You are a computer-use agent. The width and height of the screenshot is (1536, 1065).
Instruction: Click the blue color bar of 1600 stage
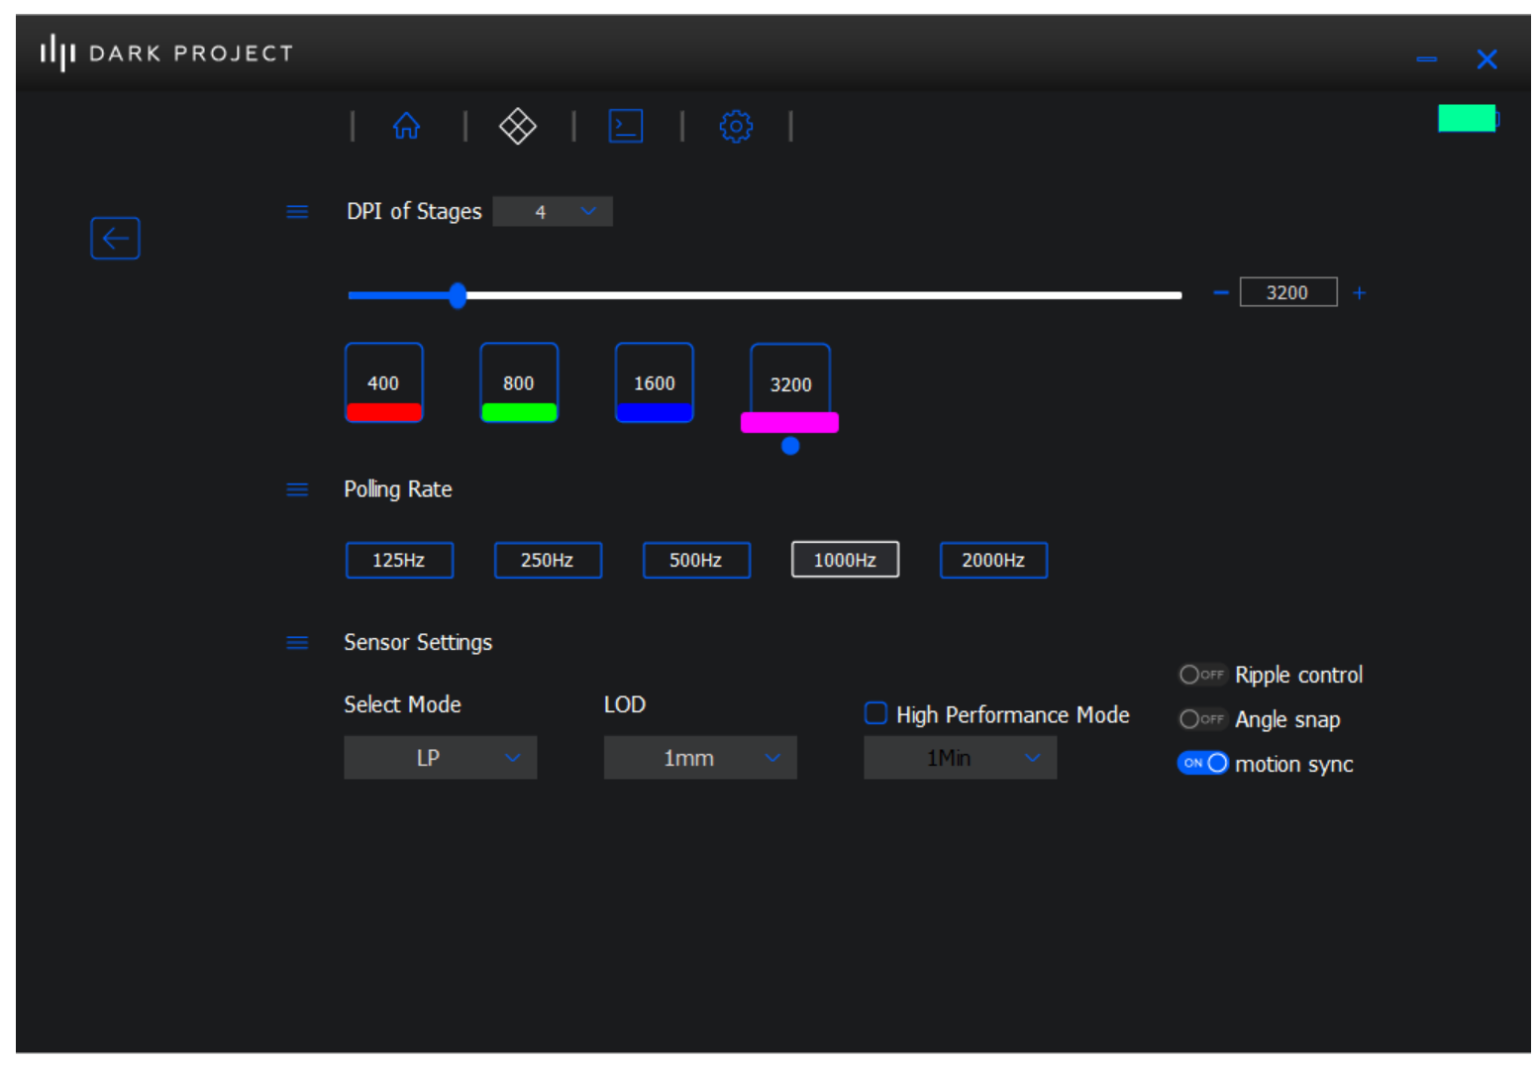[x=654, y=412]
